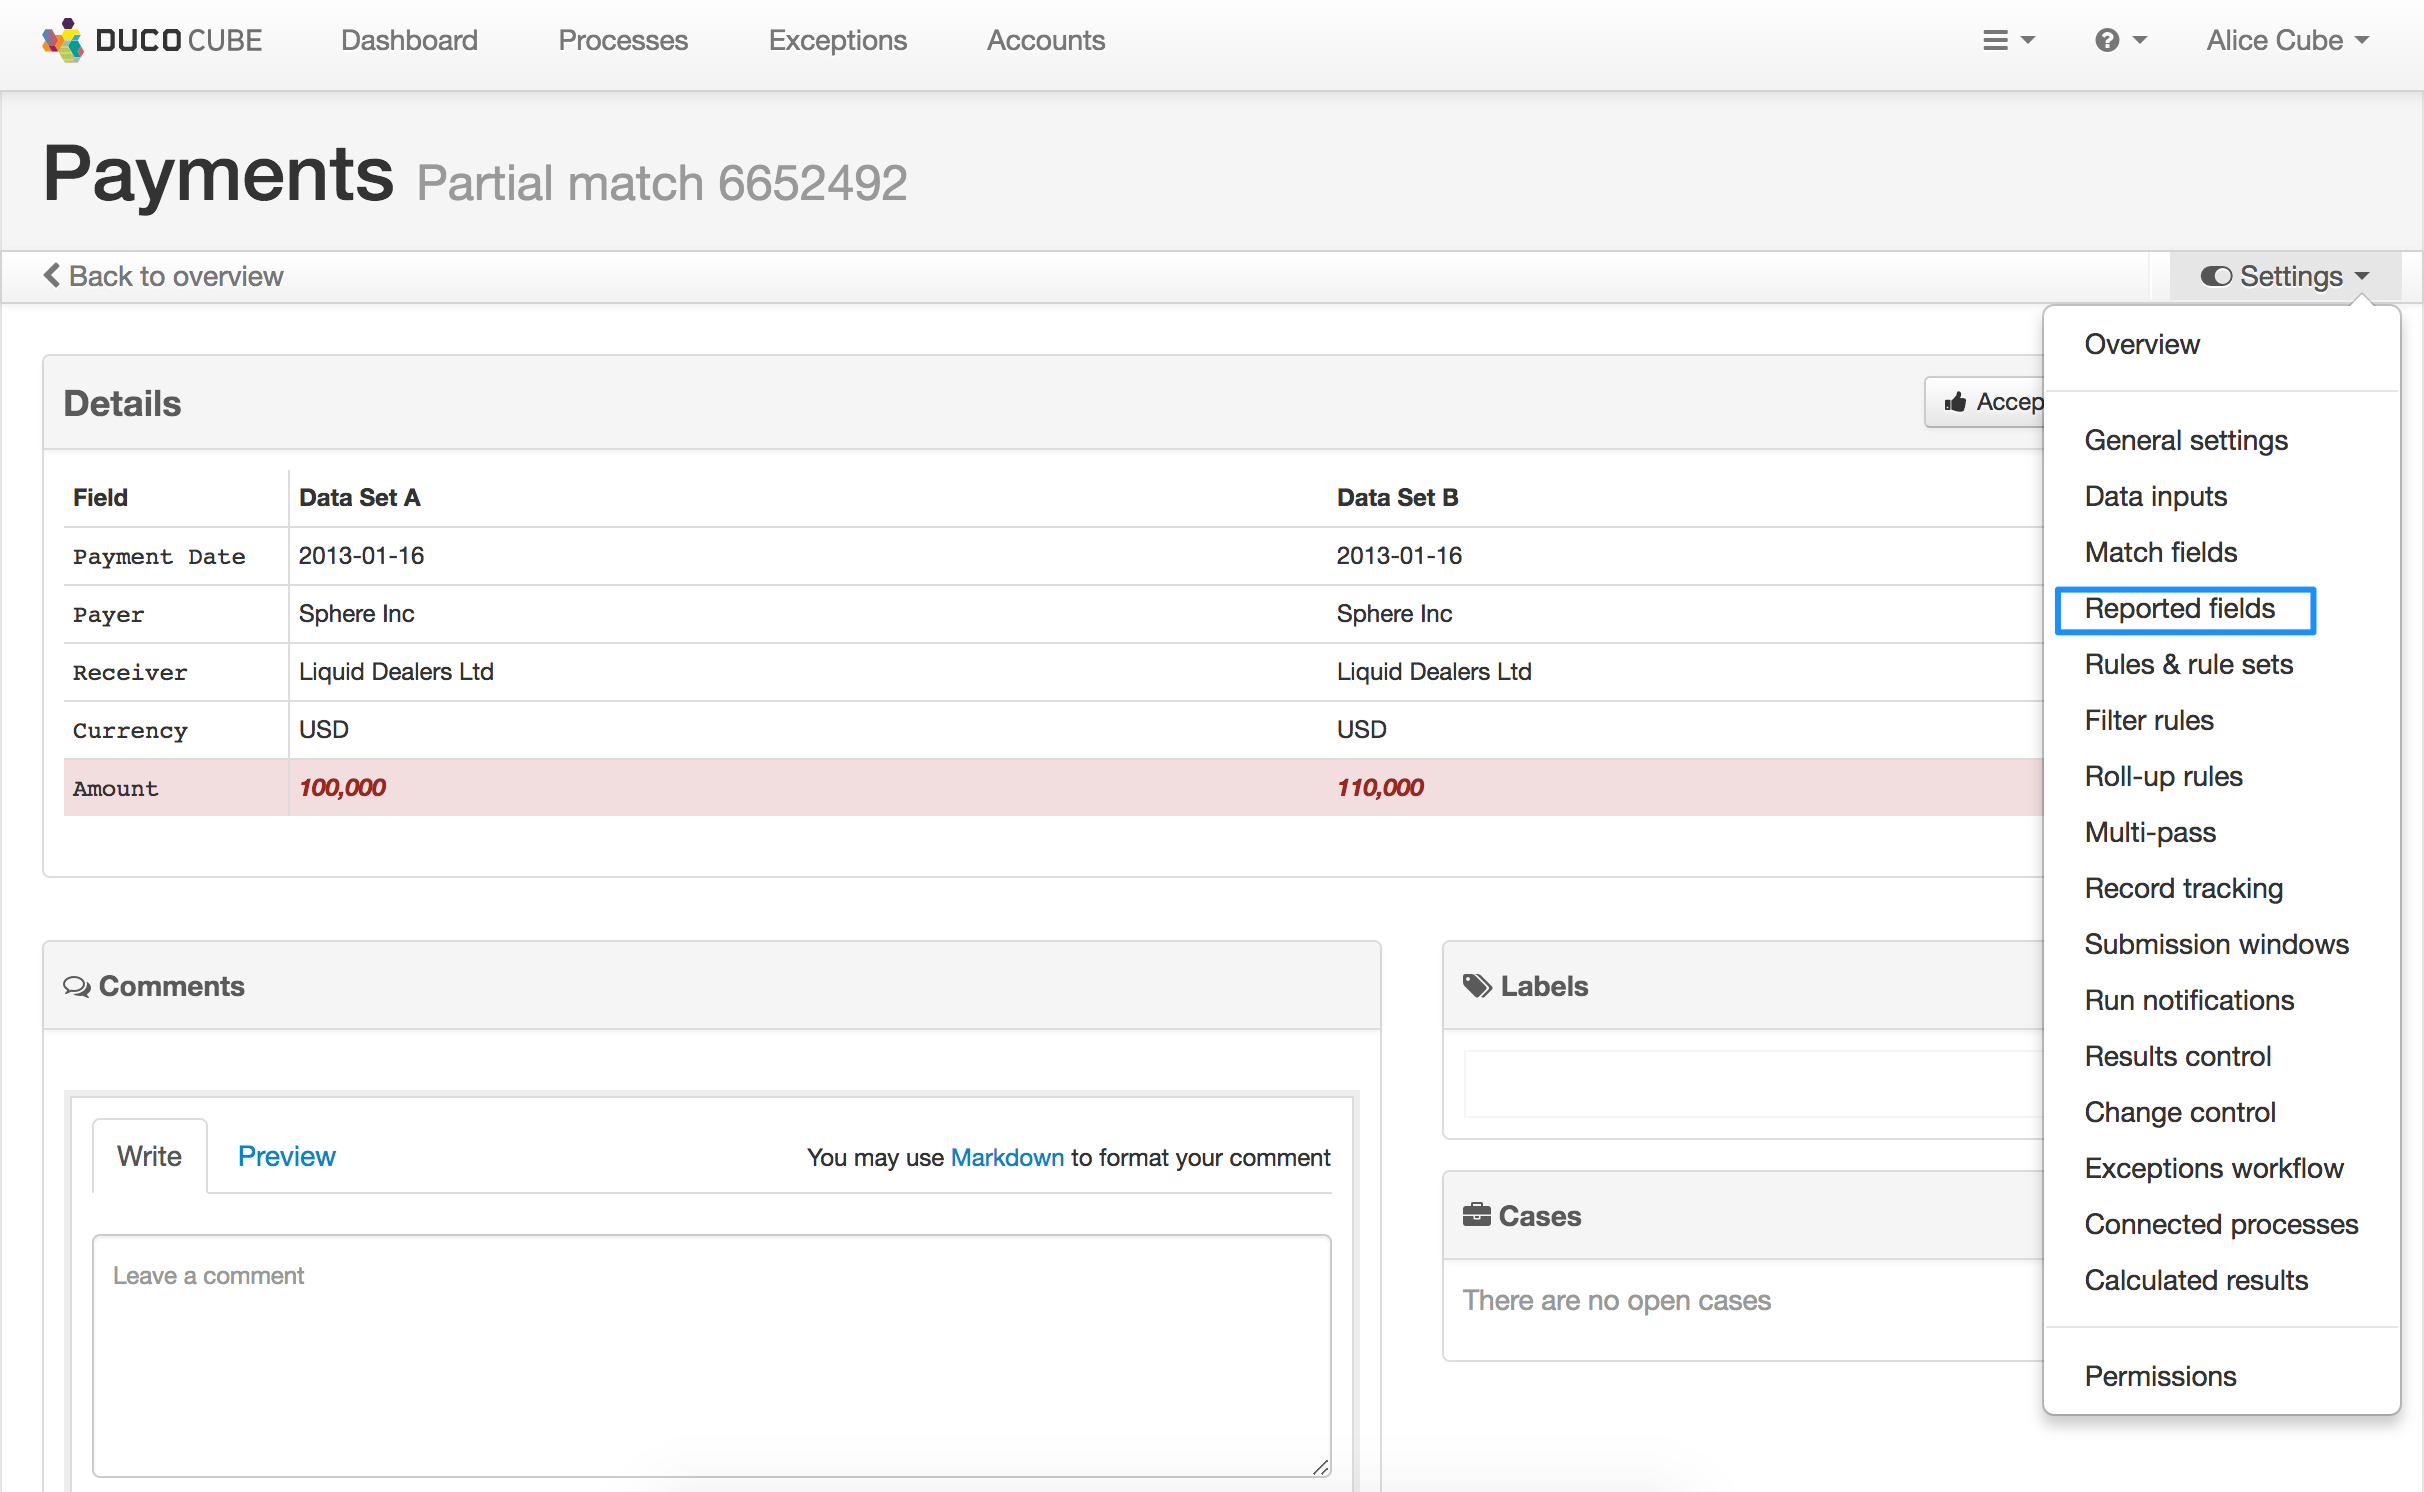Go to Exceptions in top navigation
The height and width of the screenshot is (1492, 2424).
point(837,40)
